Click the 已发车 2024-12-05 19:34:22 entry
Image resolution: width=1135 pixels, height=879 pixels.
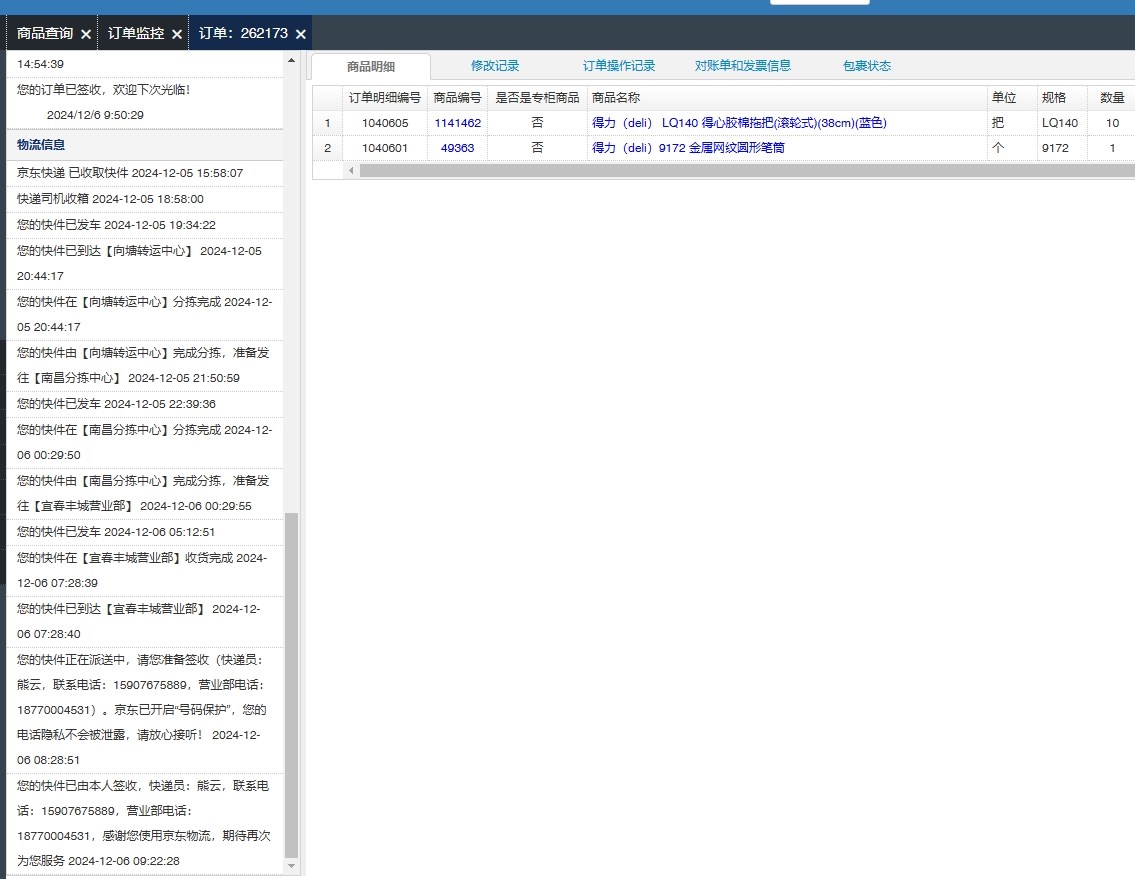pos(145,225)
